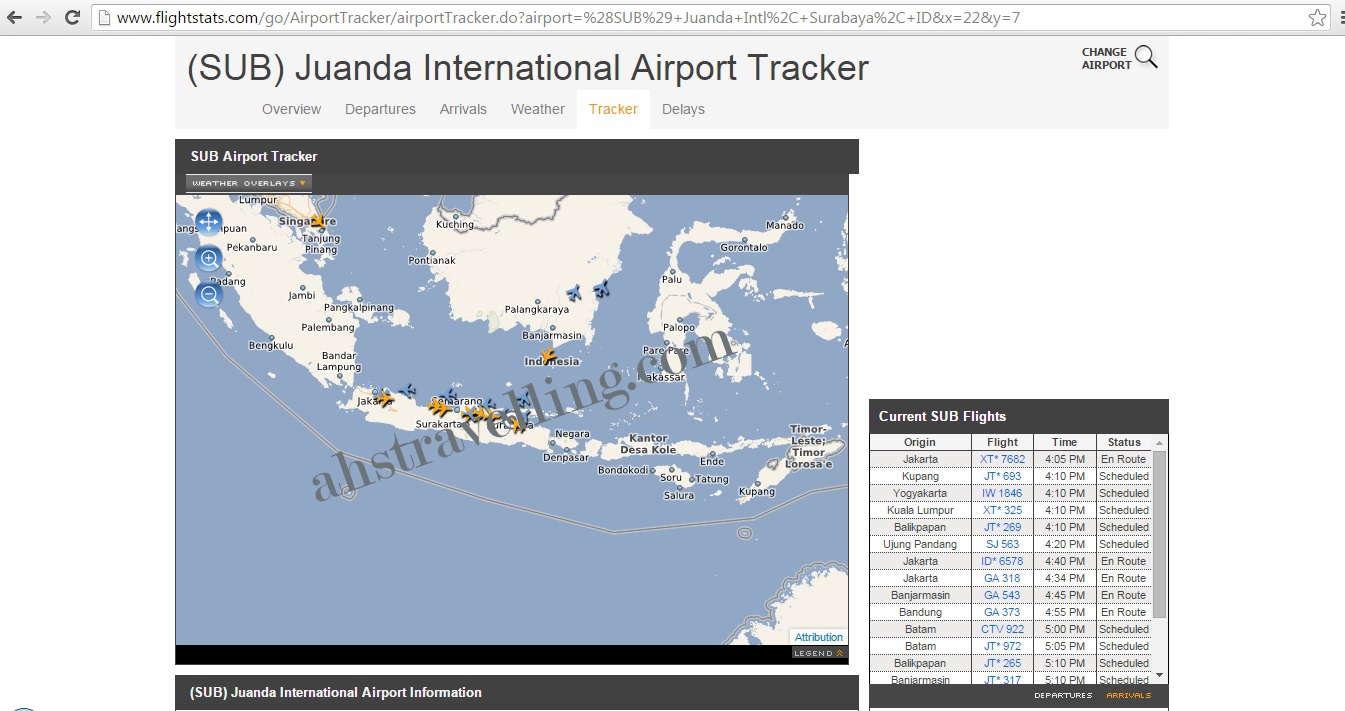Click the Change Airport magnifier icon

(1146, 57)
